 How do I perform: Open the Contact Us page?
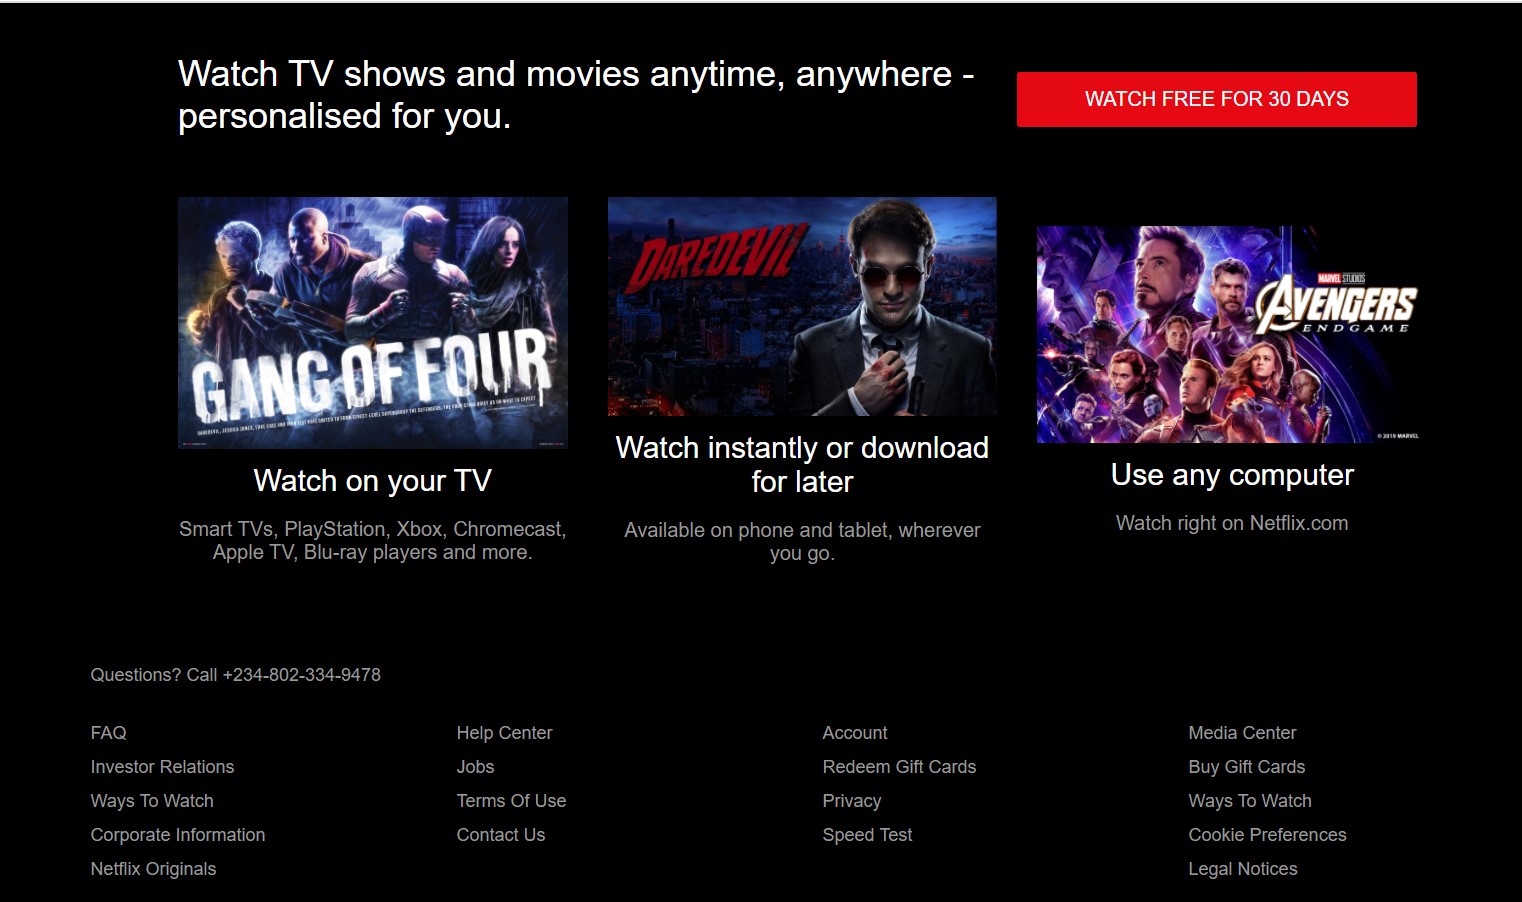(500, 835)
